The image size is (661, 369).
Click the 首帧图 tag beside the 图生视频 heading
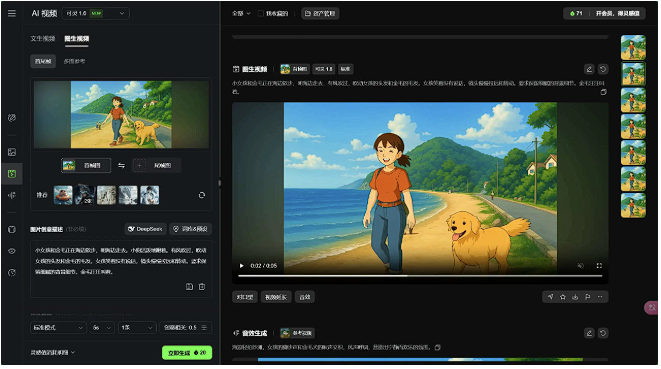[295, 69]
